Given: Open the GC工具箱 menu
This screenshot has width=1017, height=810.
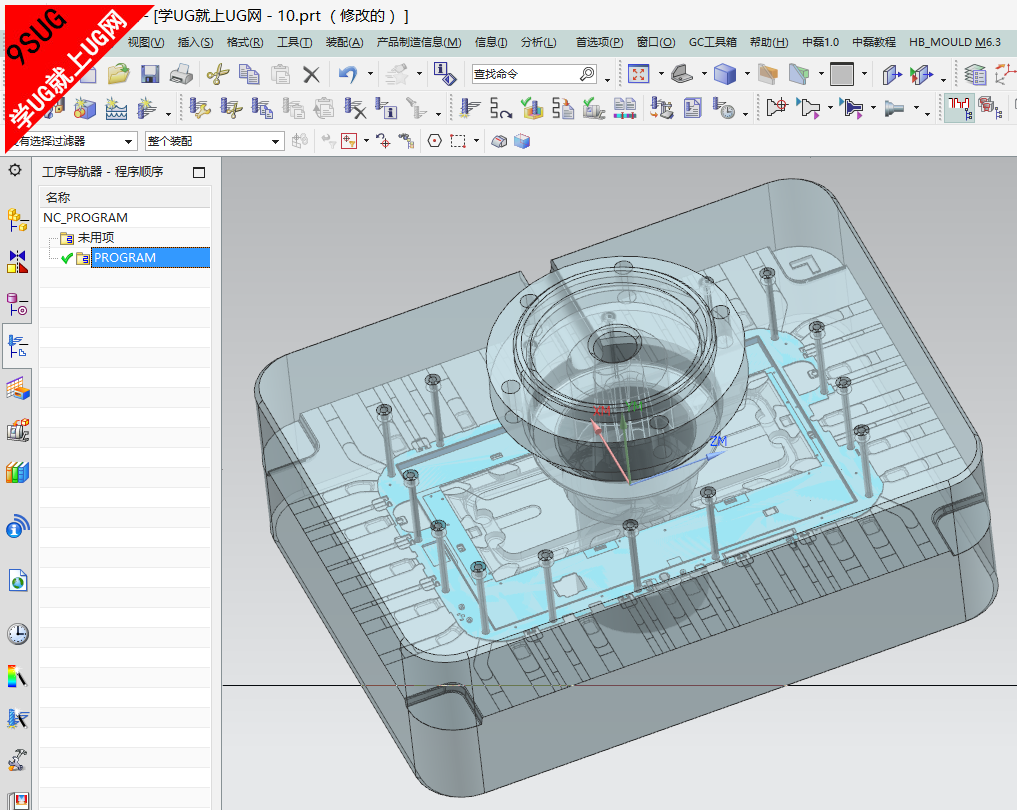Looking at the screenshot, I should click(x=712, y=42).
